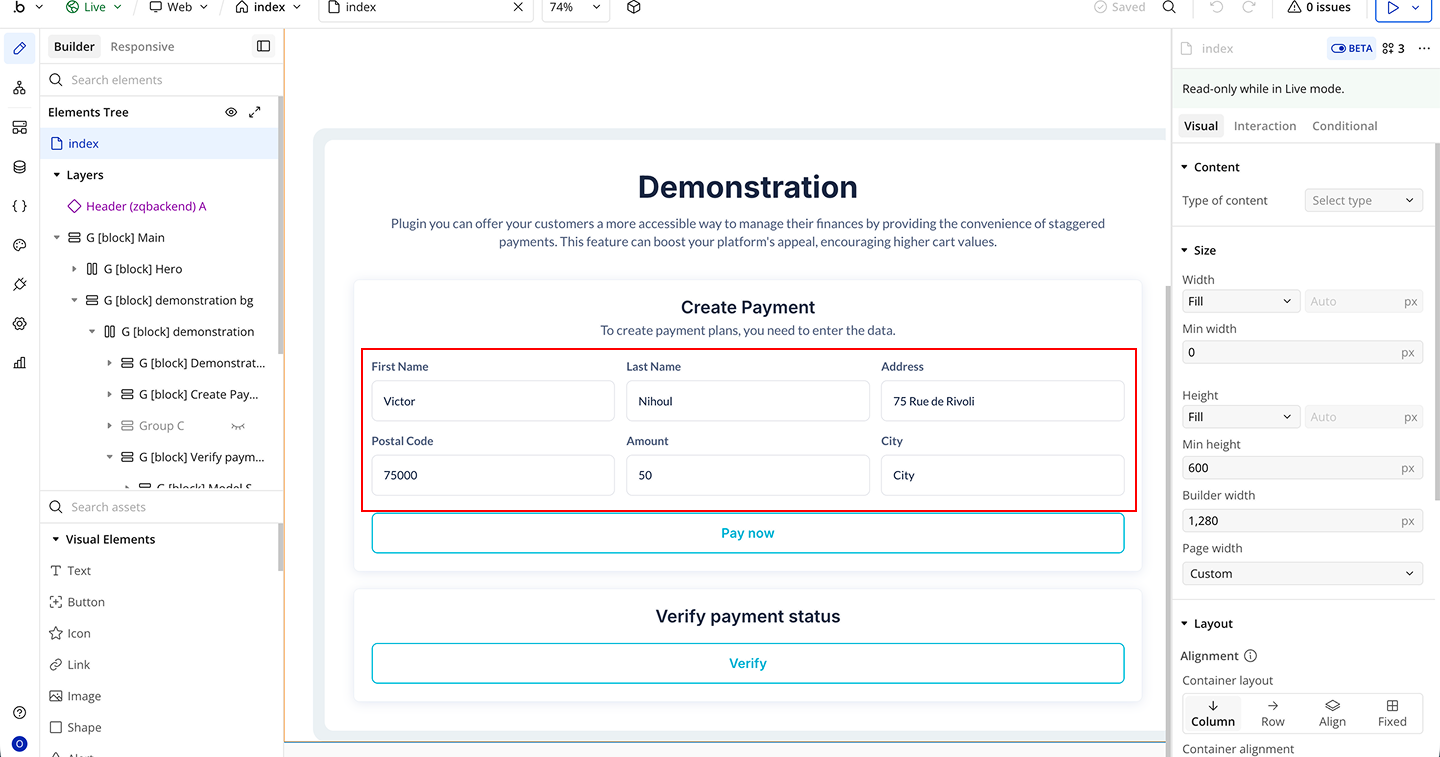Open the Page width Custom dropdown

[x=1302, y=573]
